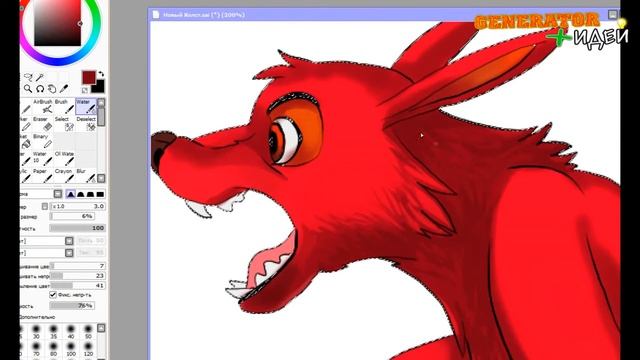Adjust the opacity mix slider showing 23
The width and height of the screenshot is (640, 360).
78,276
